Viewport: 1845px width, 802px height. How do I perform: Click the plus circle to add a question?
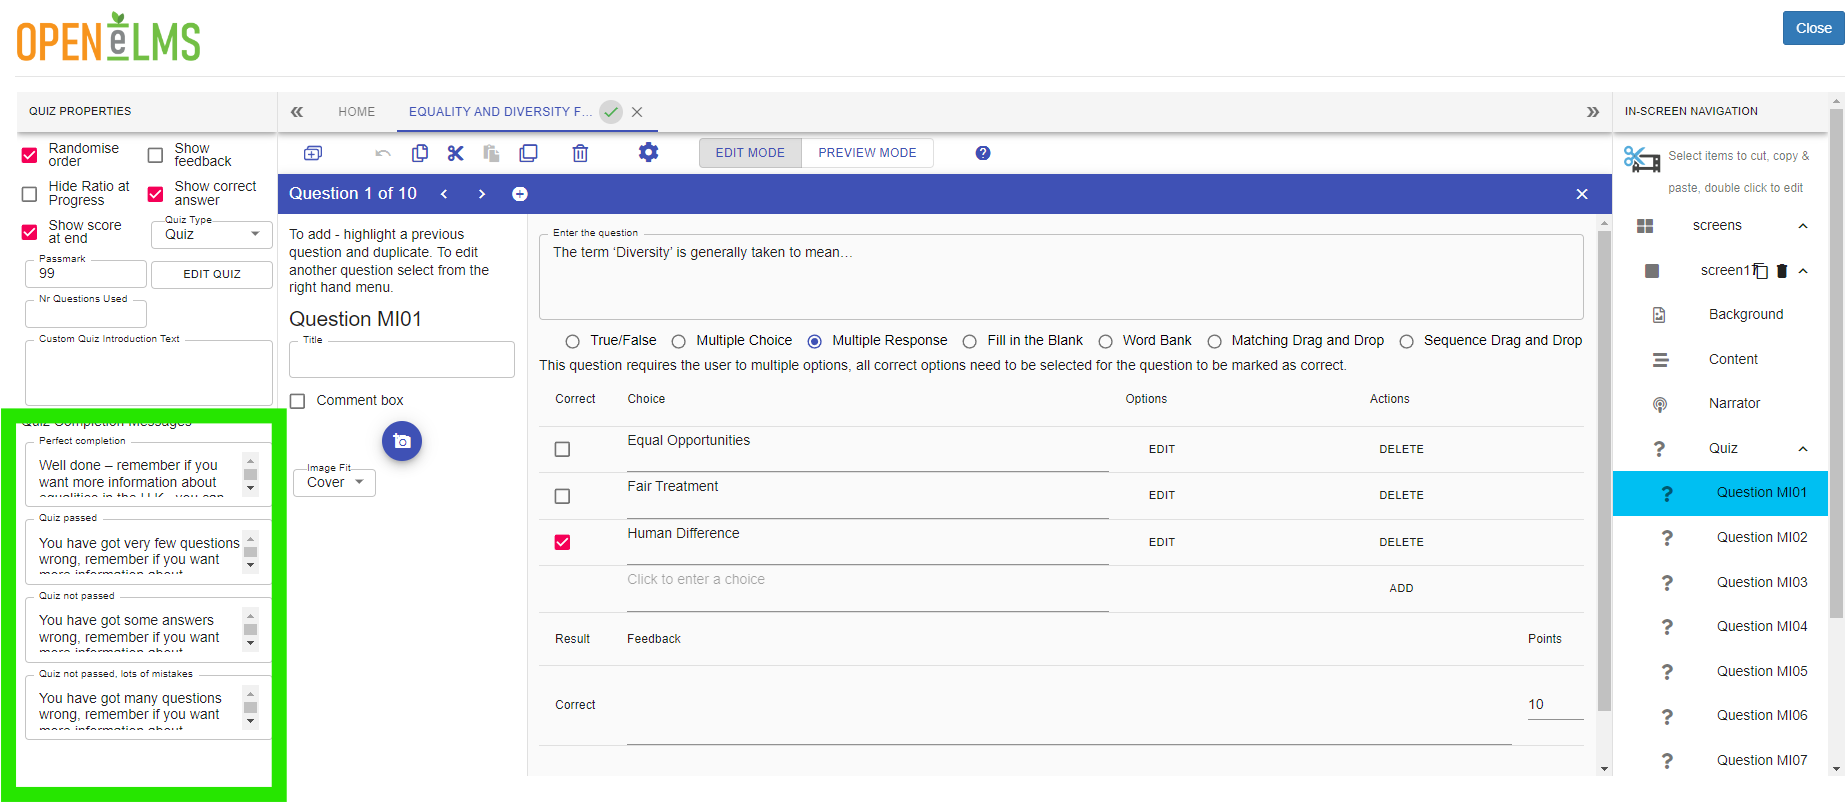click(x=520, y=194)
